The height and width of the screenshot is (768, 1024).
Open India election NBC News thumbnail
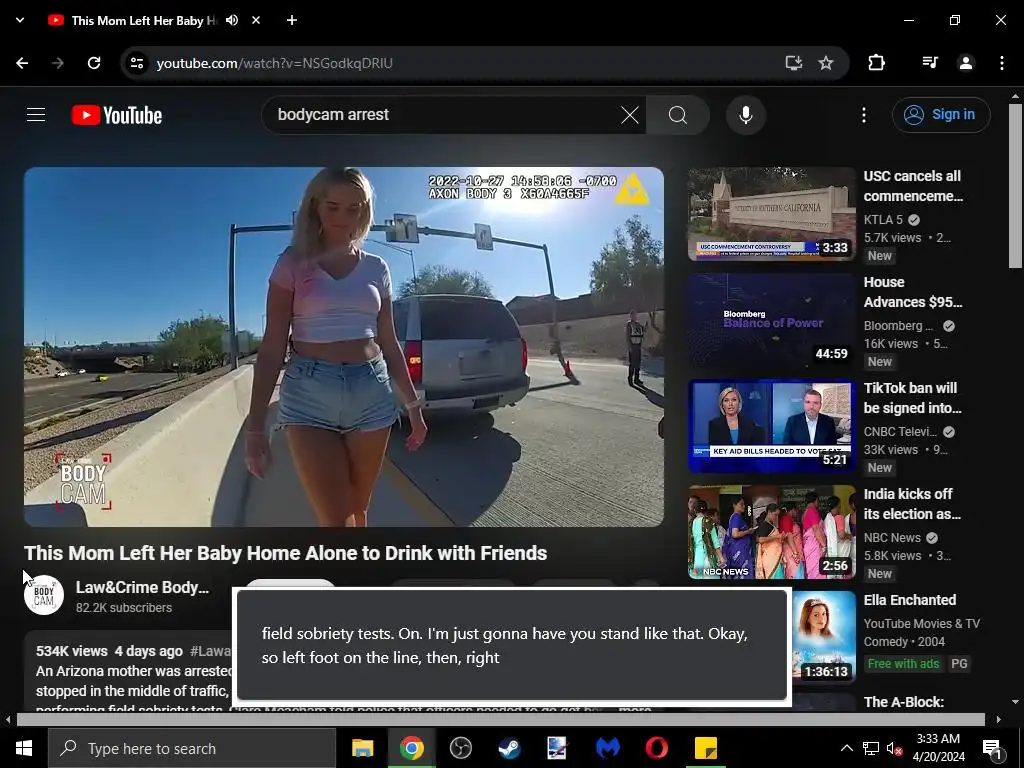(x=771, y=532)
